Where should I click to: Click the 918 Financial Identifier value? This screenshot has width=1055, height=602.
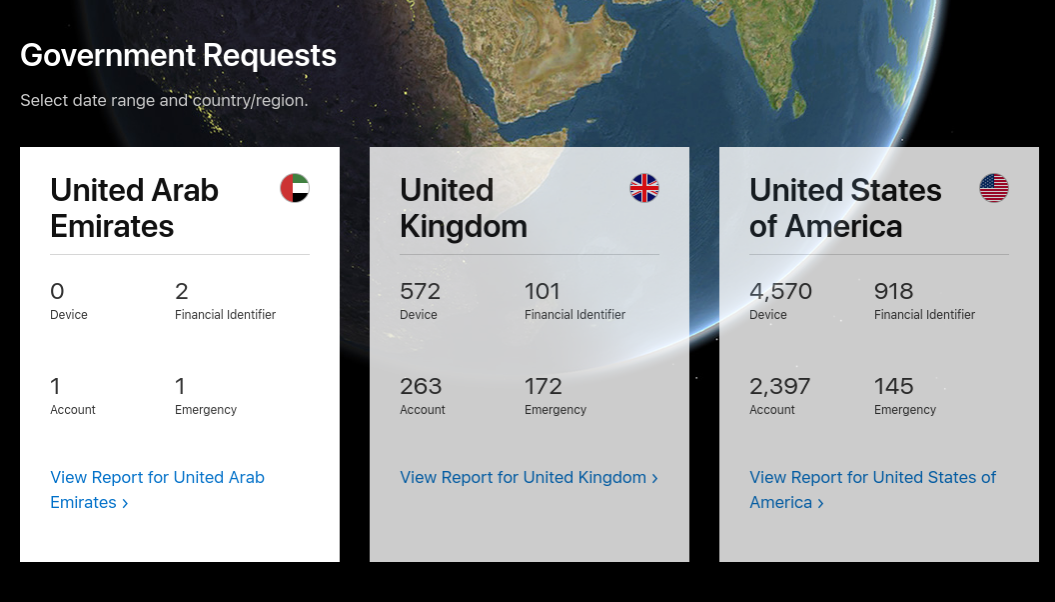(894, 291)
